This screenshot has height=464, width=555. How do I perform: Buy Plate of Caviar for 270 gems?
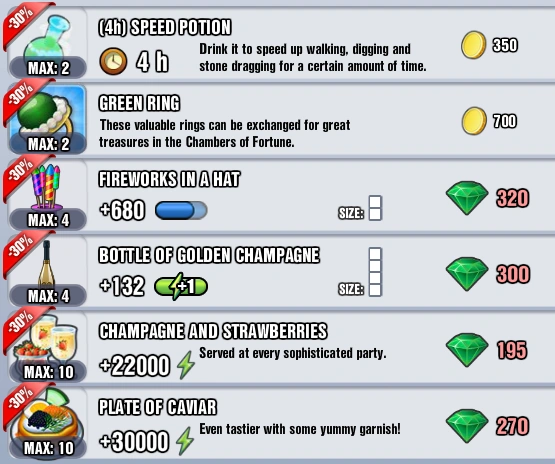coord(488,426)
